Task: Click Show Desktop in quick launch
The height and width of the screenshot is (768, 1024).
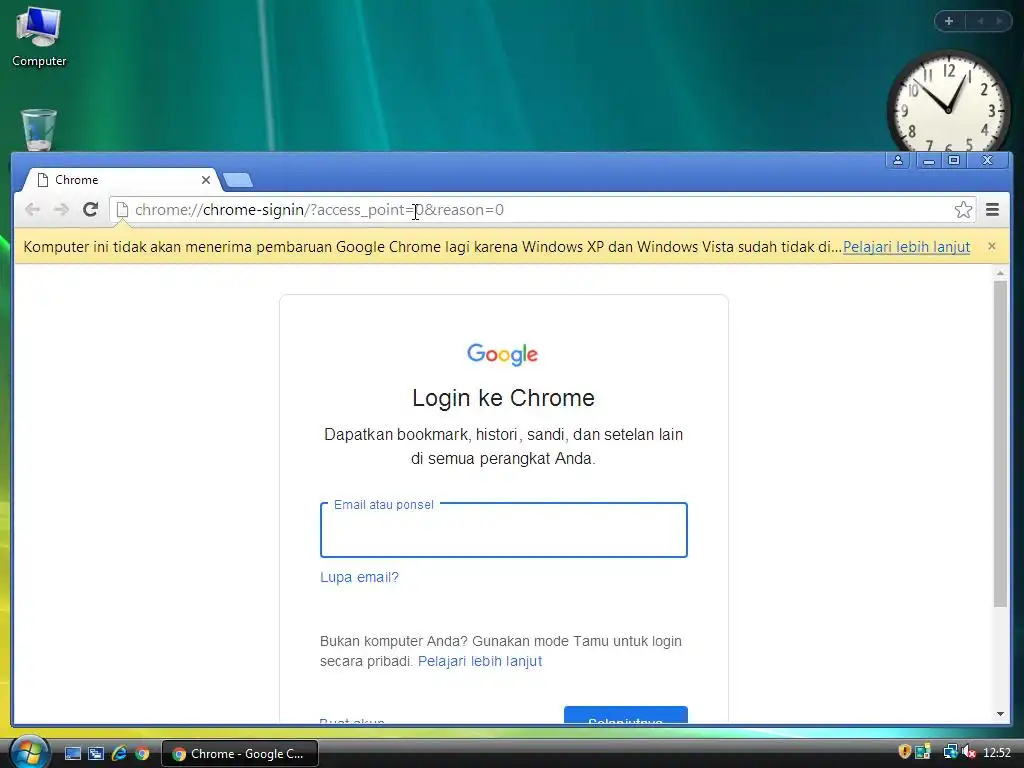Action: (x=72, y=754)
